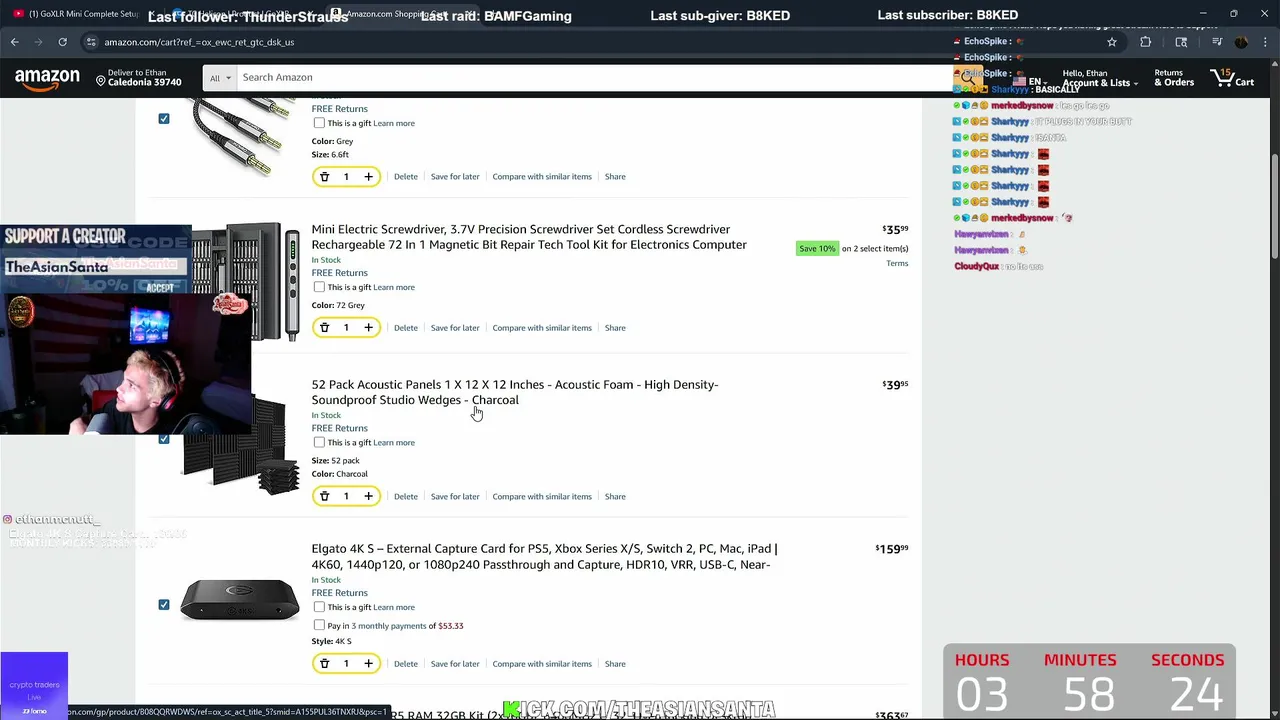Open the Acoustic Panels product thumbnail
Viewport: 1280px width, 720px height.
pyautogui.click(x=240, y=445)
